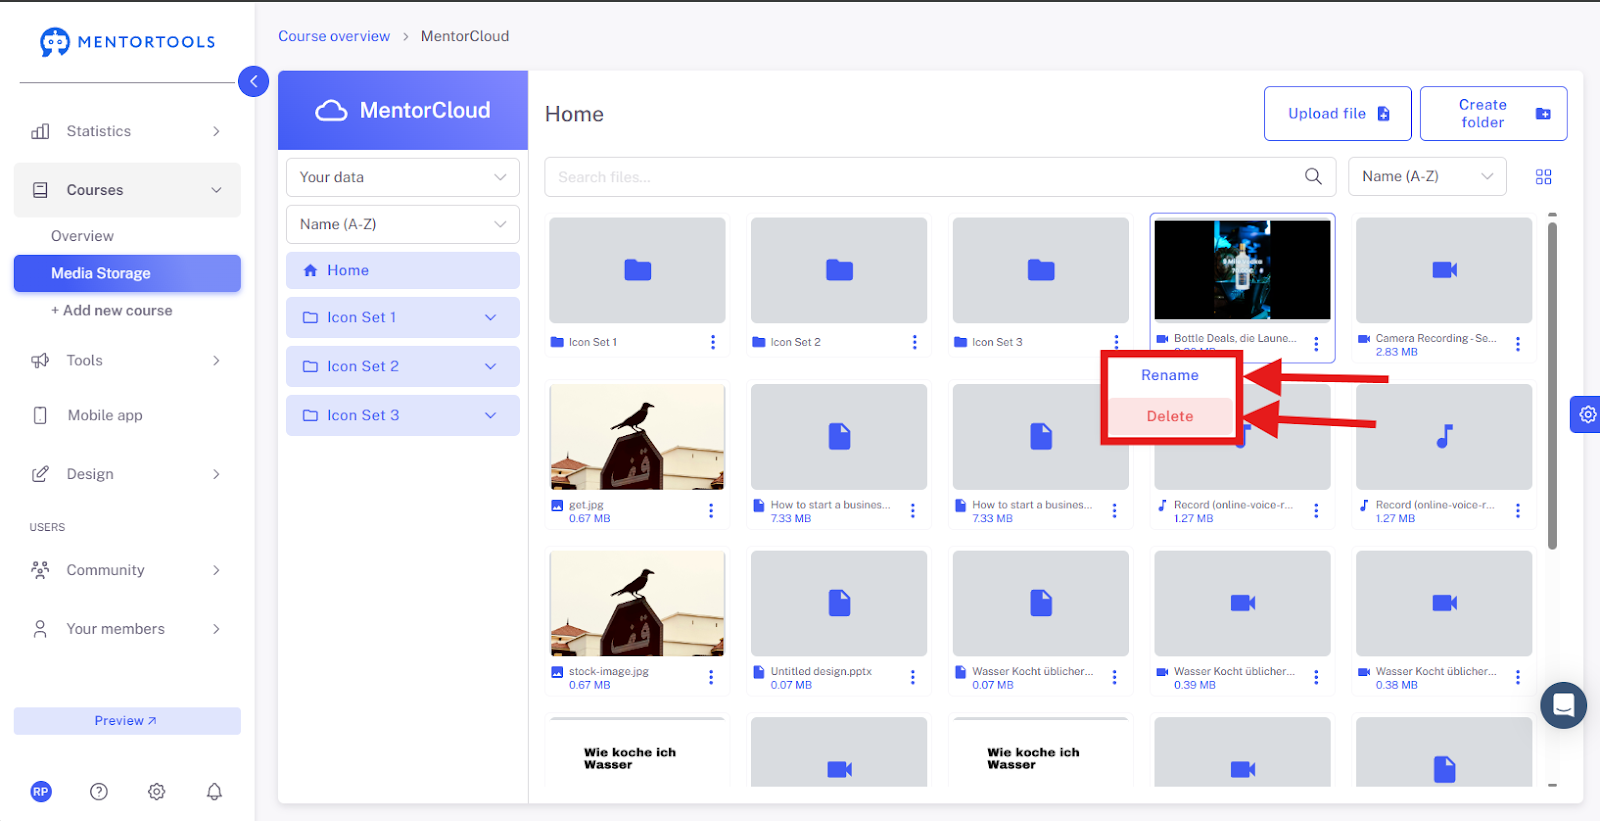The width and height of the screenshot is (1600, 821).
Task: Open the chat support bubble
Action: (x=1564, y=705)
